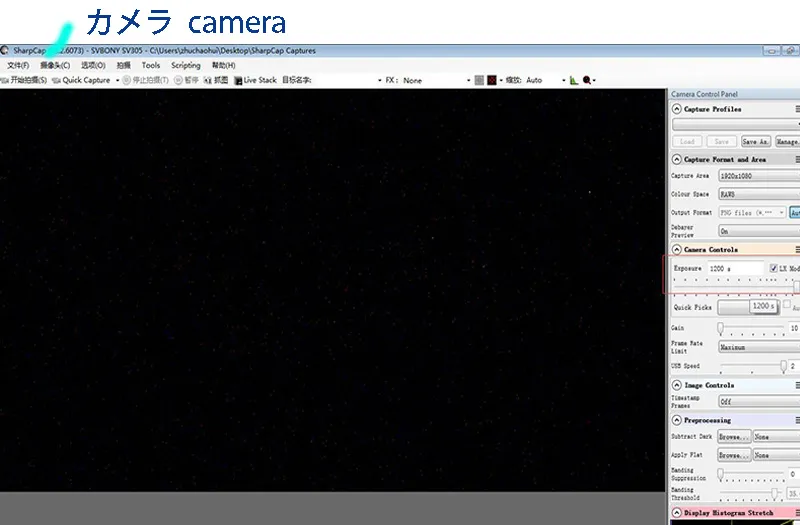The height and width of the screenshot is (525, 800).
Task: Collapse the Image Controls section
Action: 677,385
